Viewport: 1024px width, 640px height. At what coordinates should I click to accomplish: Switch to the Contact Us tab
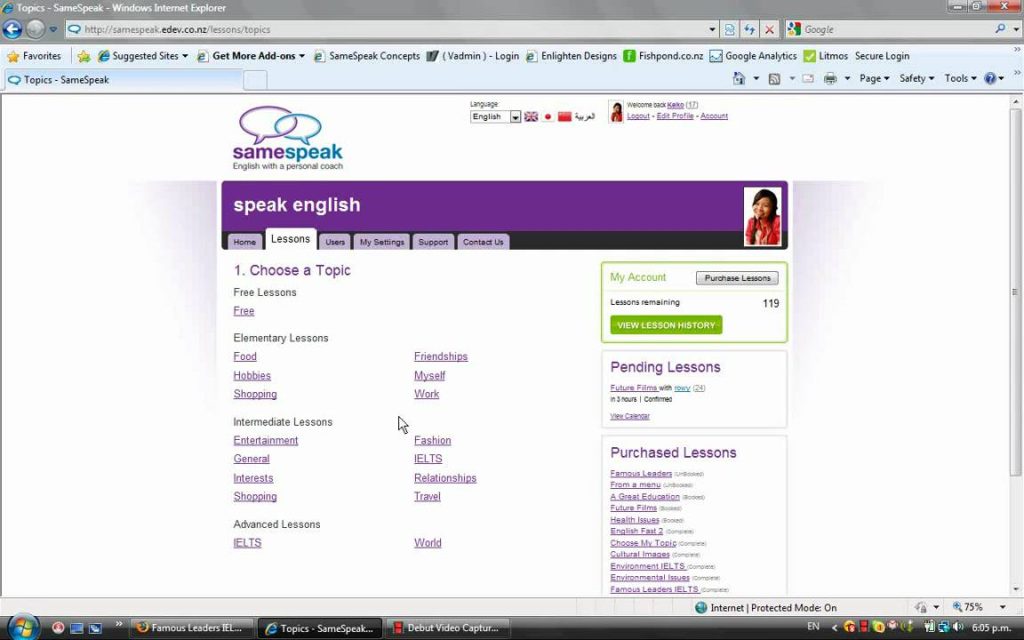coord(483,241)
